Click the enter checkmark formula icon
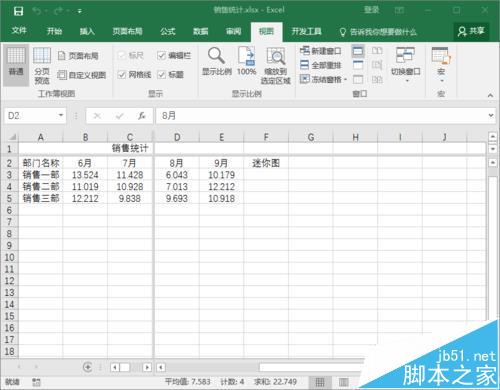This screenshot has width=500, height=390. (x=119, y=116)
